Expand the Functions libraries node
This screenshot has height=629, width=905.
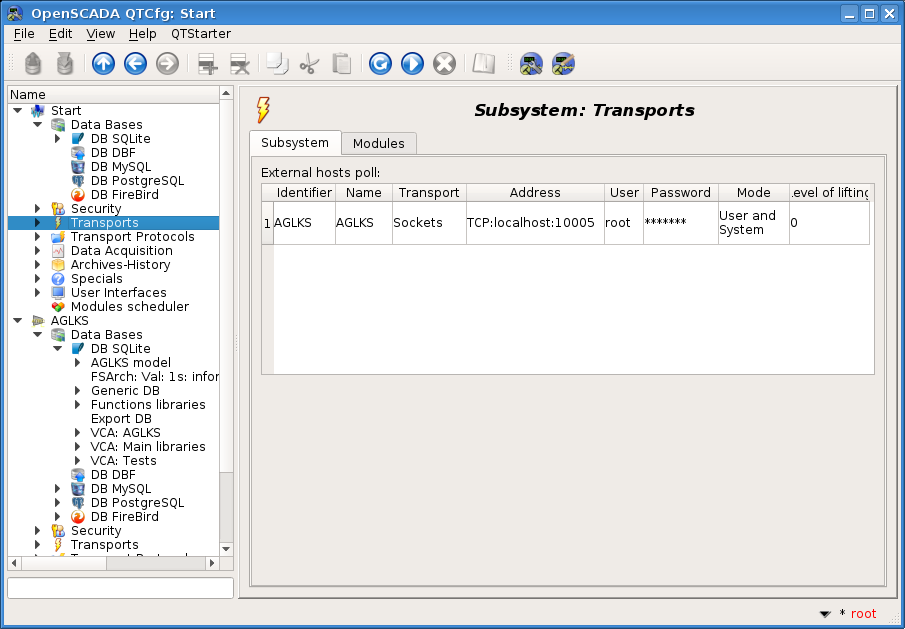(x=77, y=405)
